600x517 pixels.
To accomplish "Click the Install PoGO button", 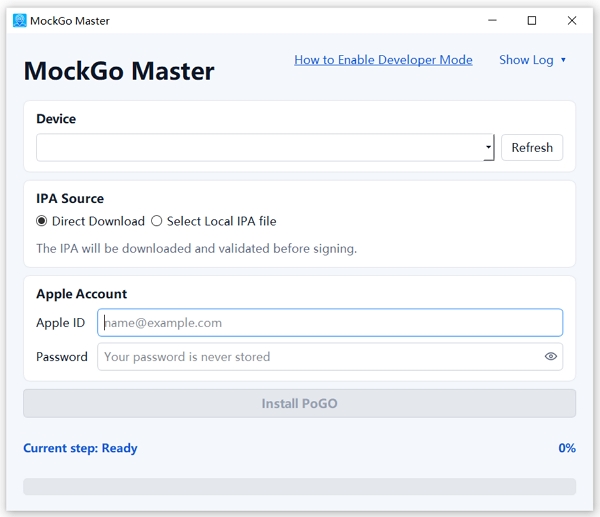I will coord(300,403).
